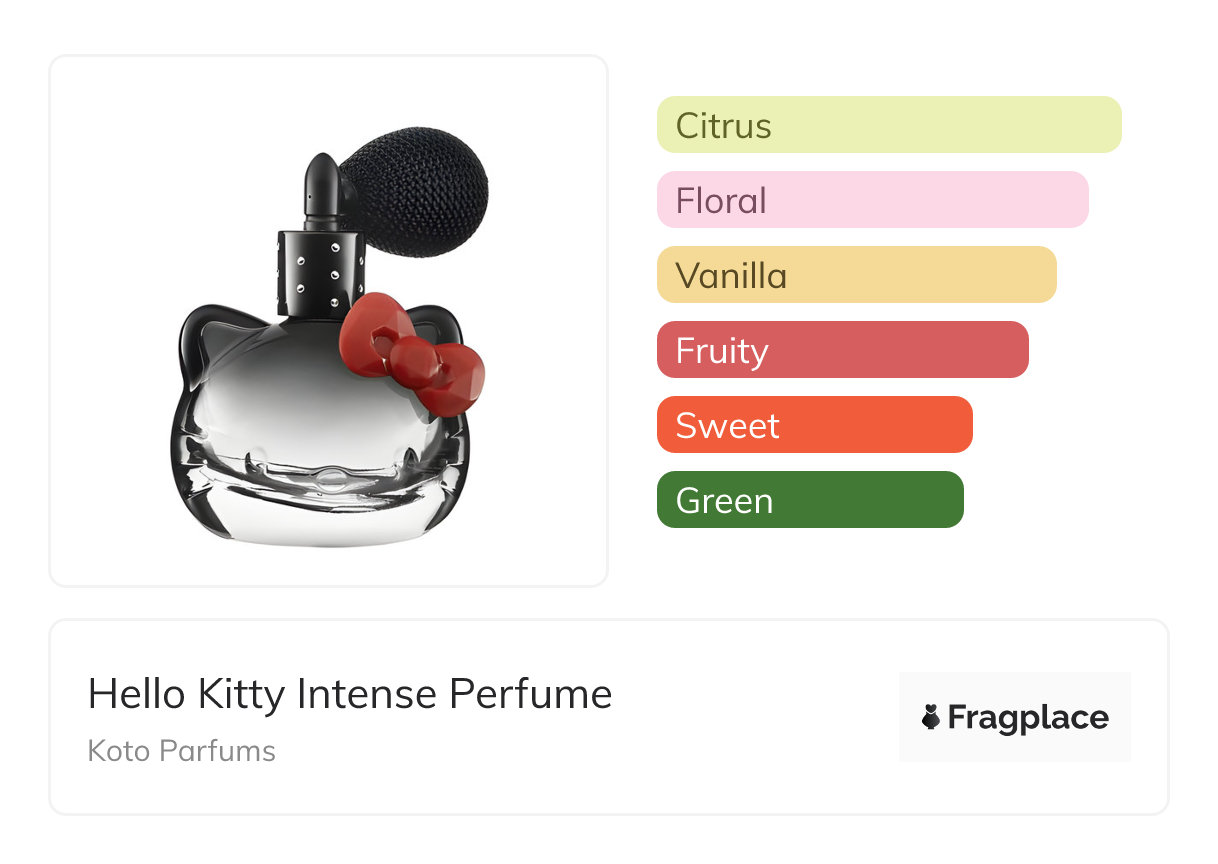Select the Sweet accord bar
Viewport: 1218px width, 864px height.
point(814,425)
